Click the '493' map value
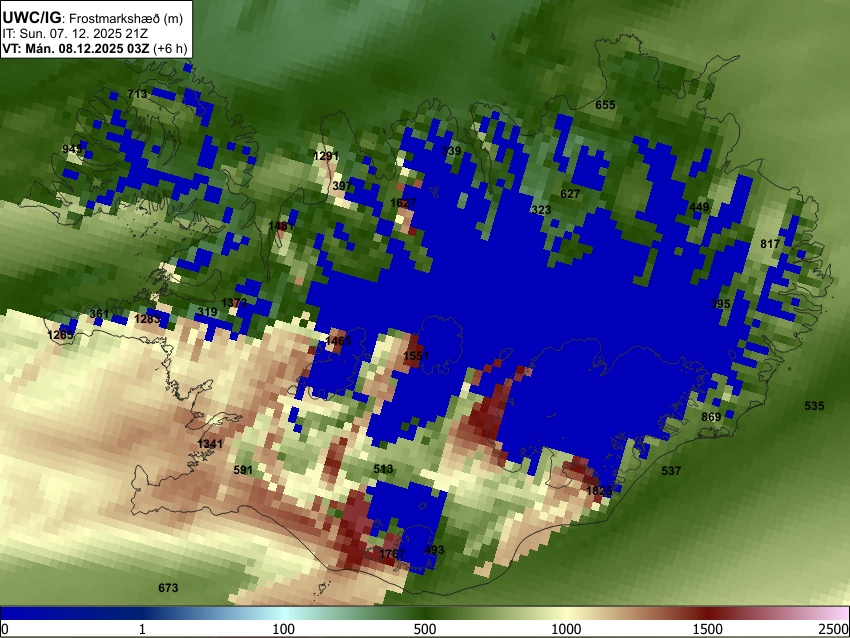Image resolution: width=850 pixels, height=638 pixels. 434,550
